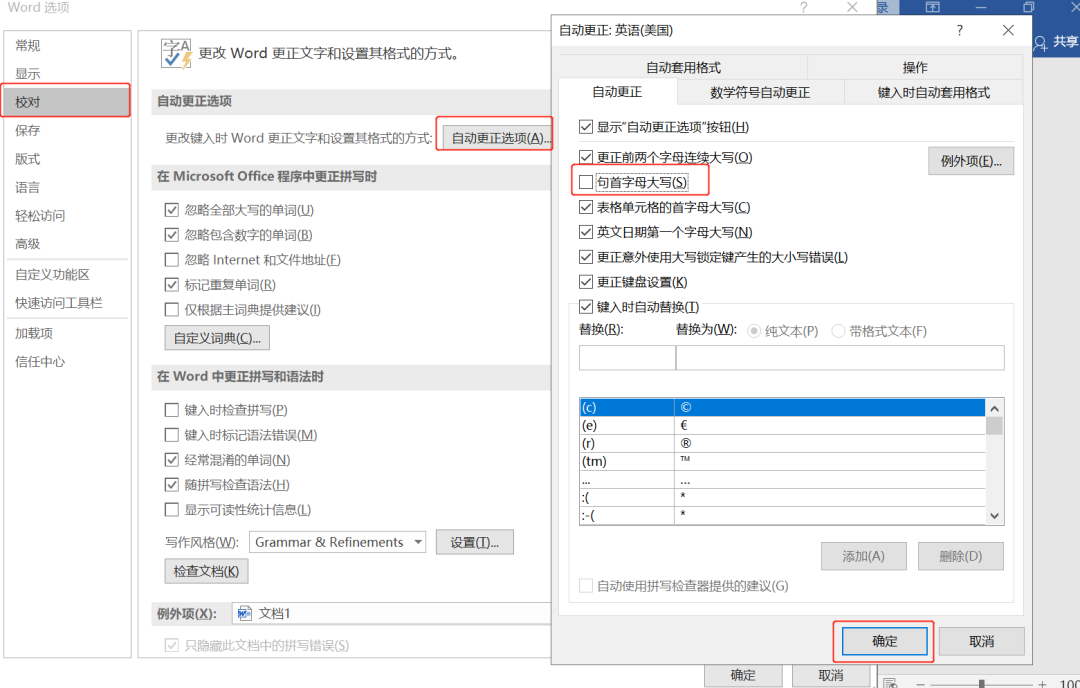This screenshot has width=1080, height=688.
Task: Open 写作风格 Grammar & Refinements dropdown
Action: coord(338,542)
